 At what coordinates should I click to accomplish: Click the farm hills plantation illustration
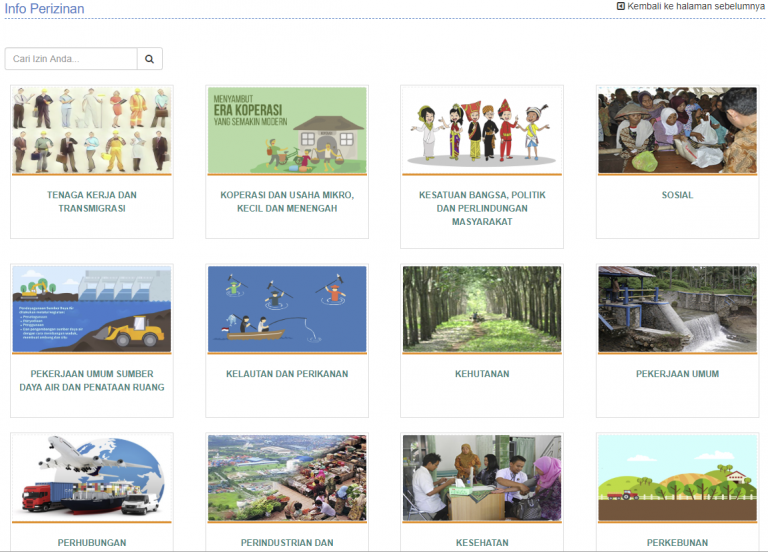(x=677, y=478)
